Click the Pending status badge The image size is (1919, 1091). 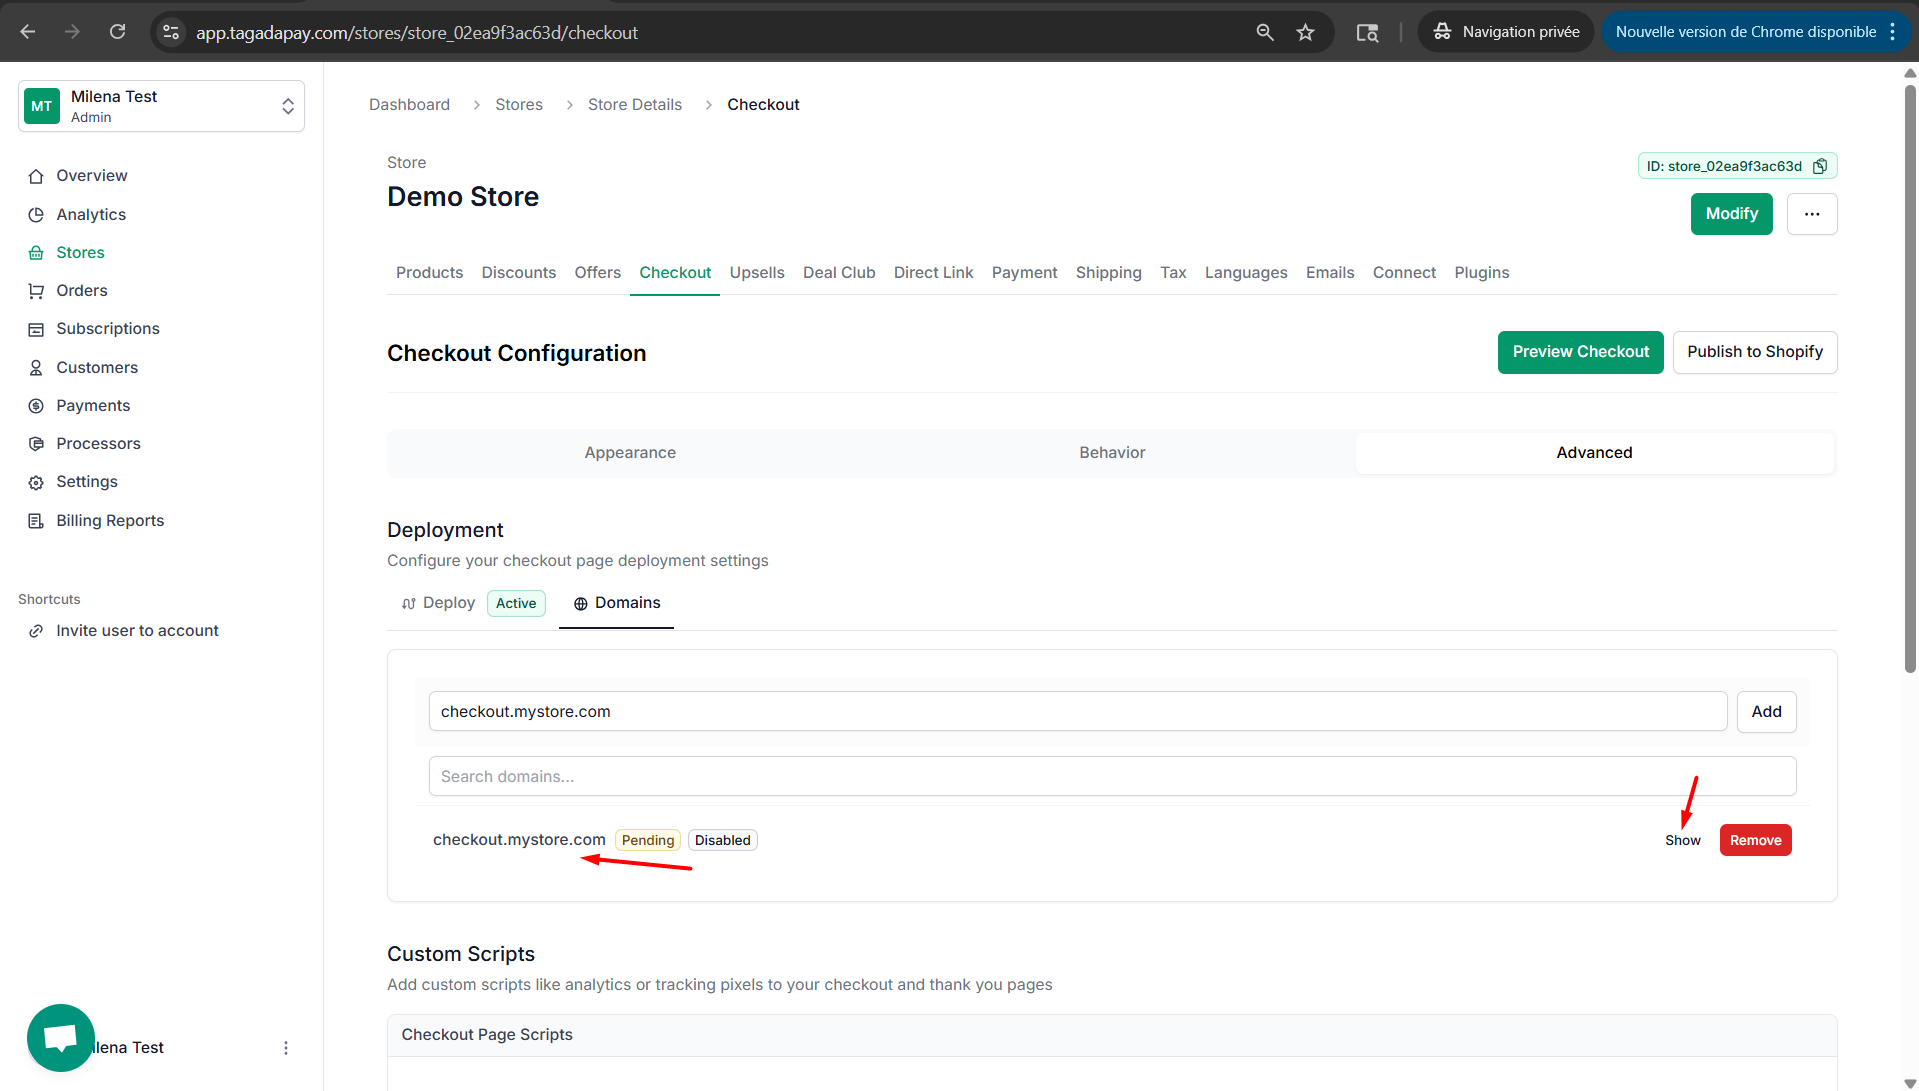pos(647,841)
